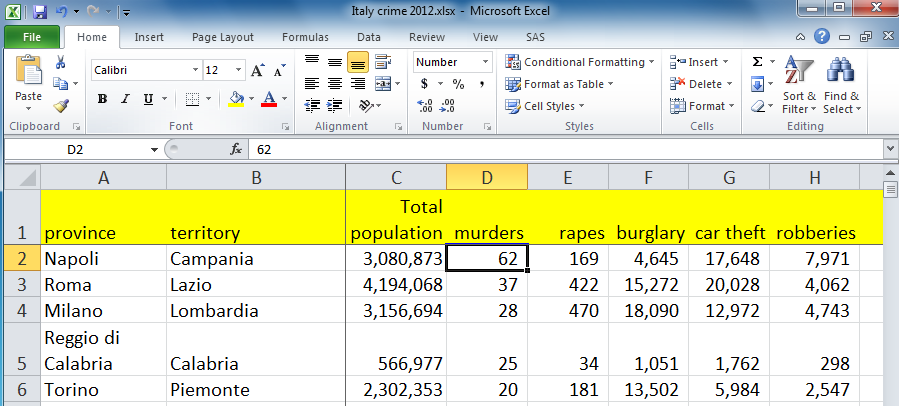The height and width of the screenshot is (406, 899).
Task: Toggle Underline formatting
Action: coord(148,99)
